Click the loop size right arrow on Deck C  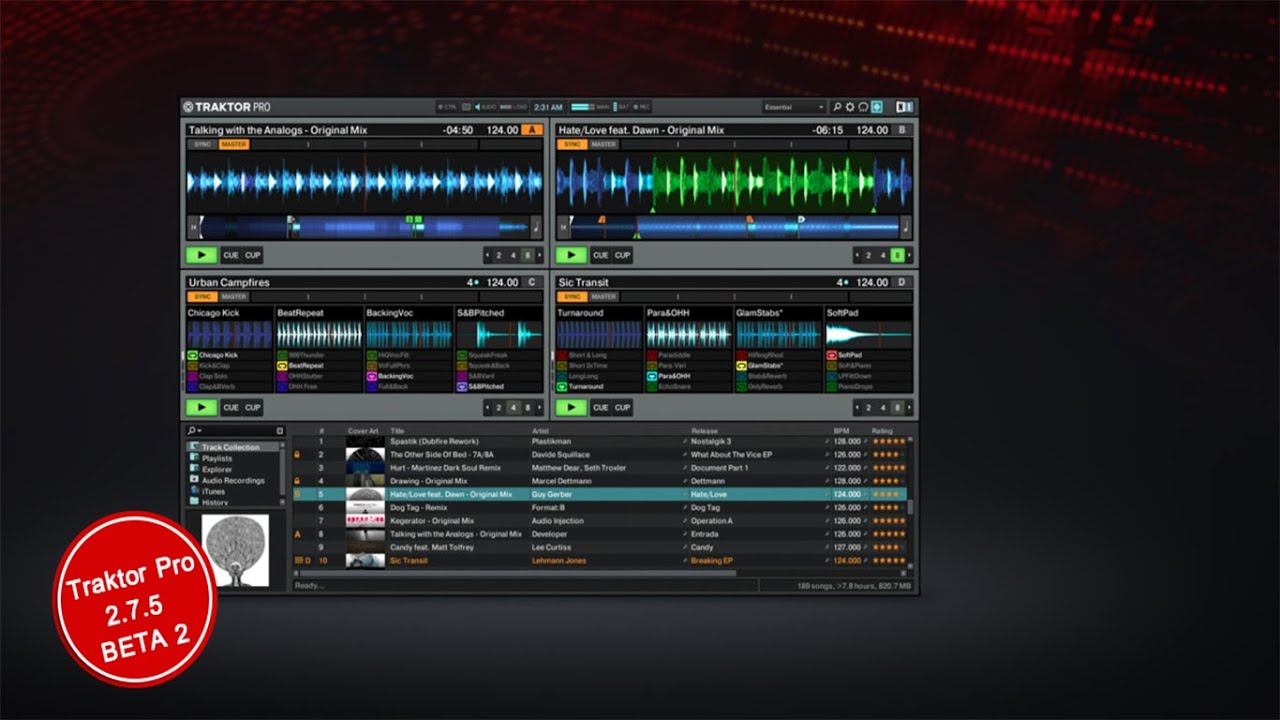[x=538, y=407]
